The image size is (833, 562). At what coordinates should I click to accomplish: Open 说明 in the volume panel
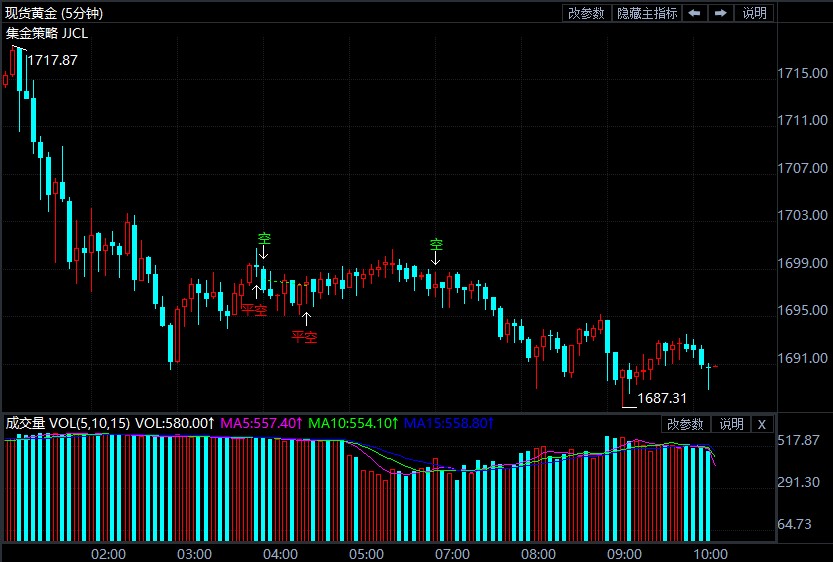click(x=731, y=424)
